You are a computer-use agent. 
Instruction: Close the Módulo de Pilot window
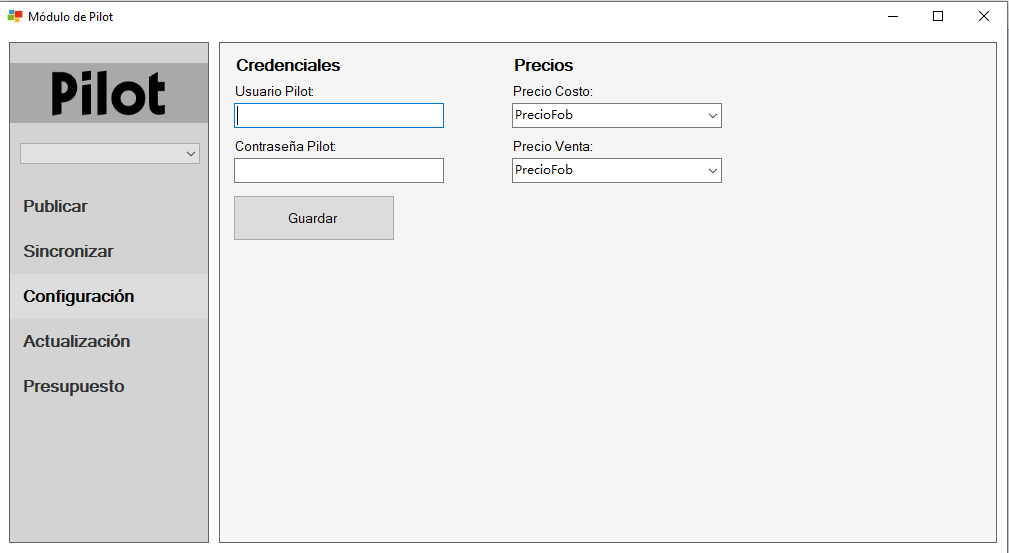[x=983, y=17]
